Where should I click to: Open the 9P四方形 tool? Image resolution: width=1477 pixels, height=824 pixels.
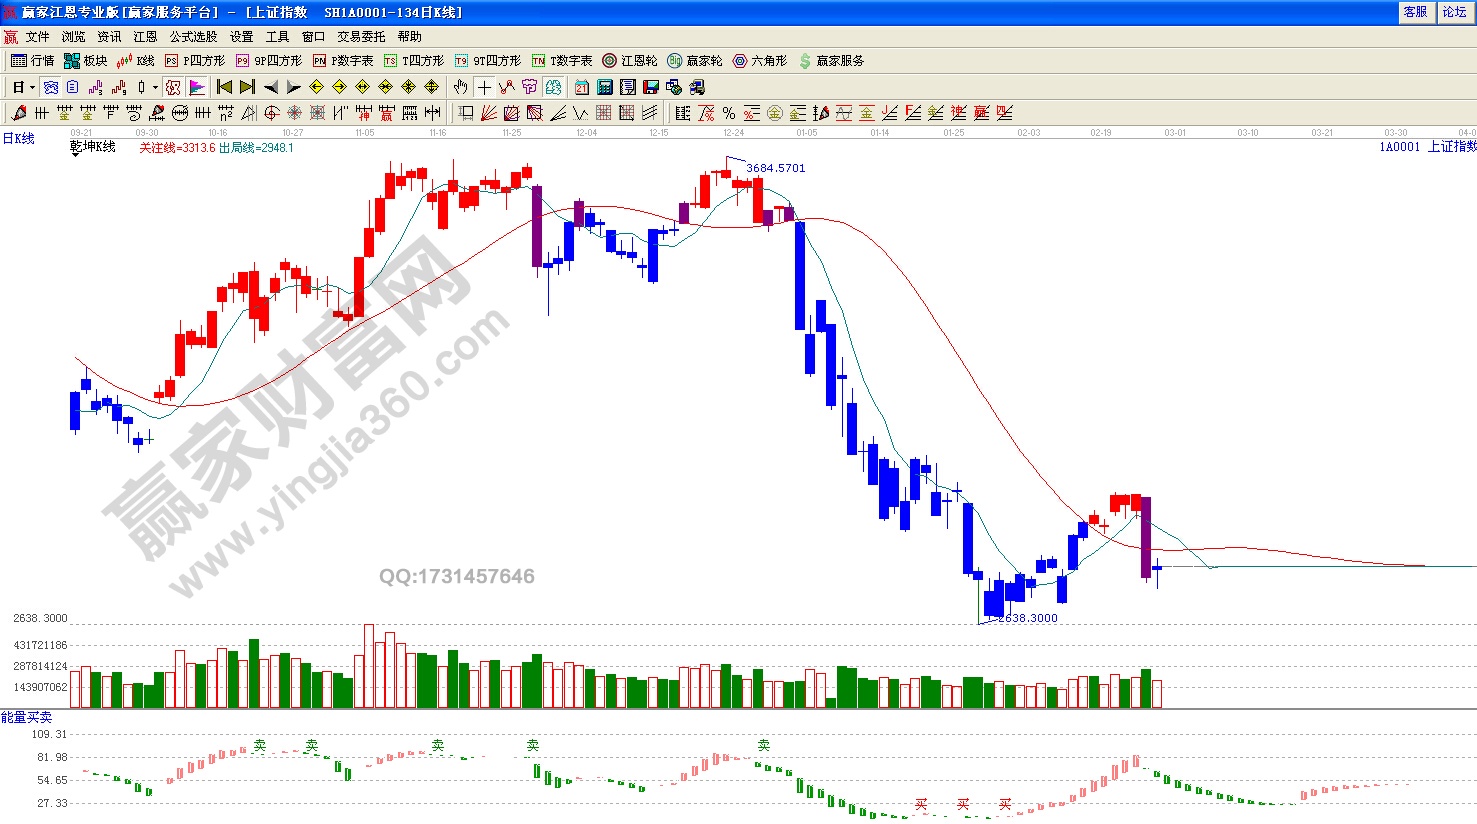(268, 61)
